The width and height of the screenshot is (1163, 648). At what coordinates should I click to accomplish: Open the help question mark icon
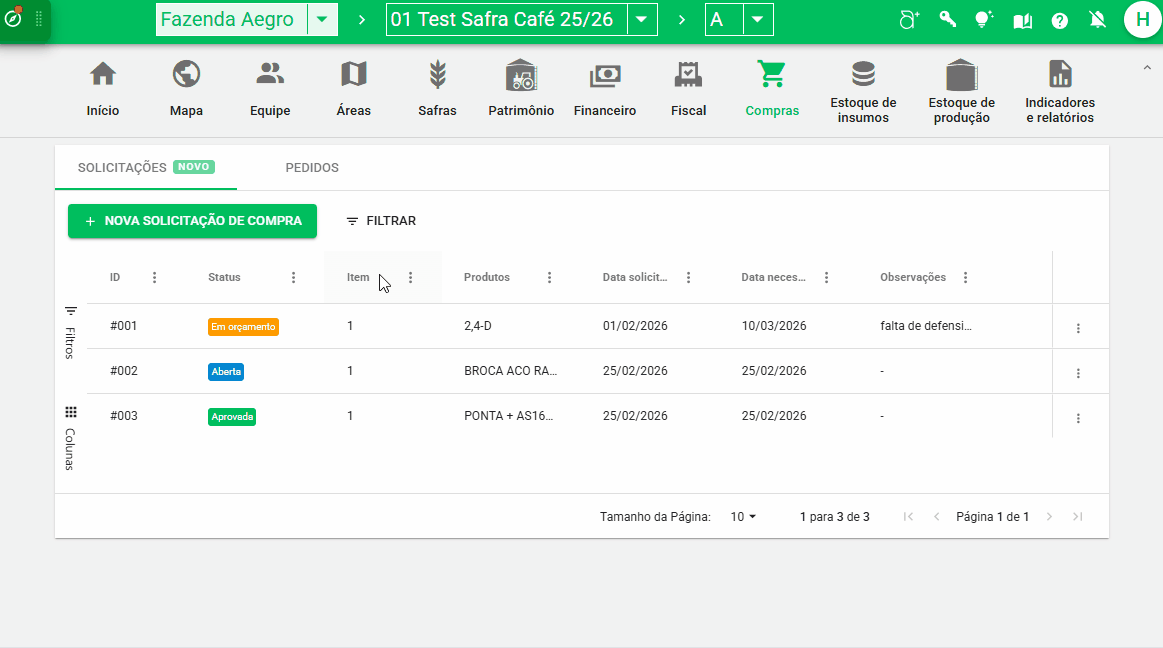(x=1060, y=20)
